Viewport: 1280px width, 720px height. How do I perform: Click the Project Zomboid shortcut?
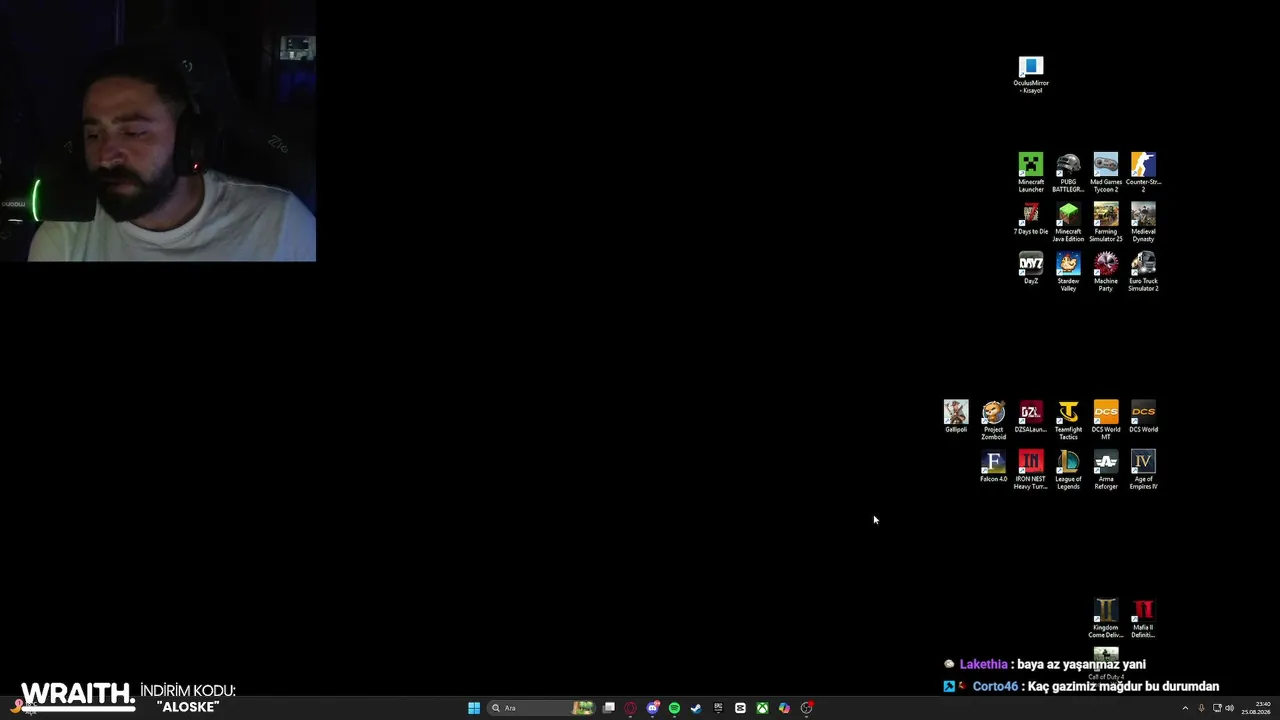(x=993, y=421)
